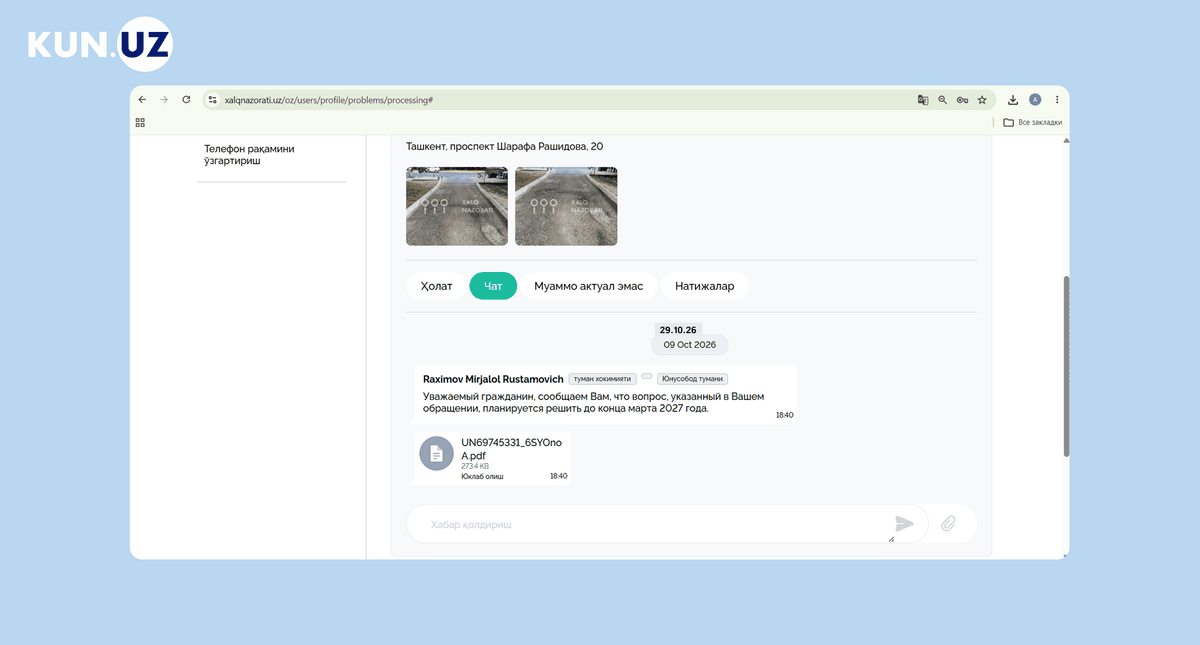Click the Юнусобод тумани tag
The image size is (1200, 645).
click(692, 379)
